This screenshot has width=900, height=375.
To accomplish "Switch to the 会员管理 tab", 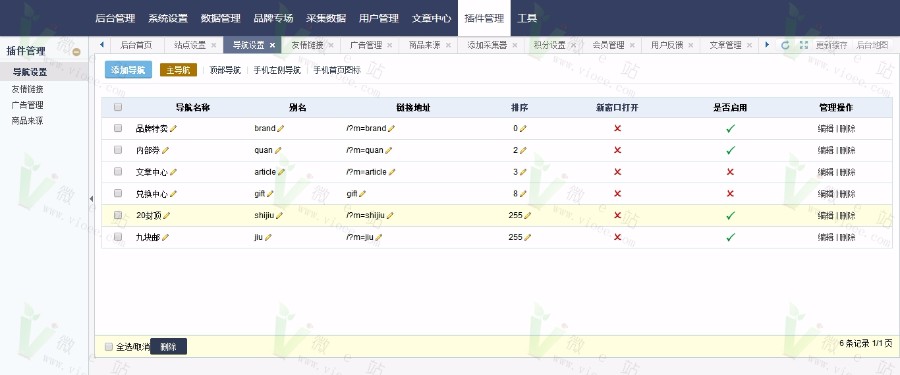I will (x=608, y=45).
